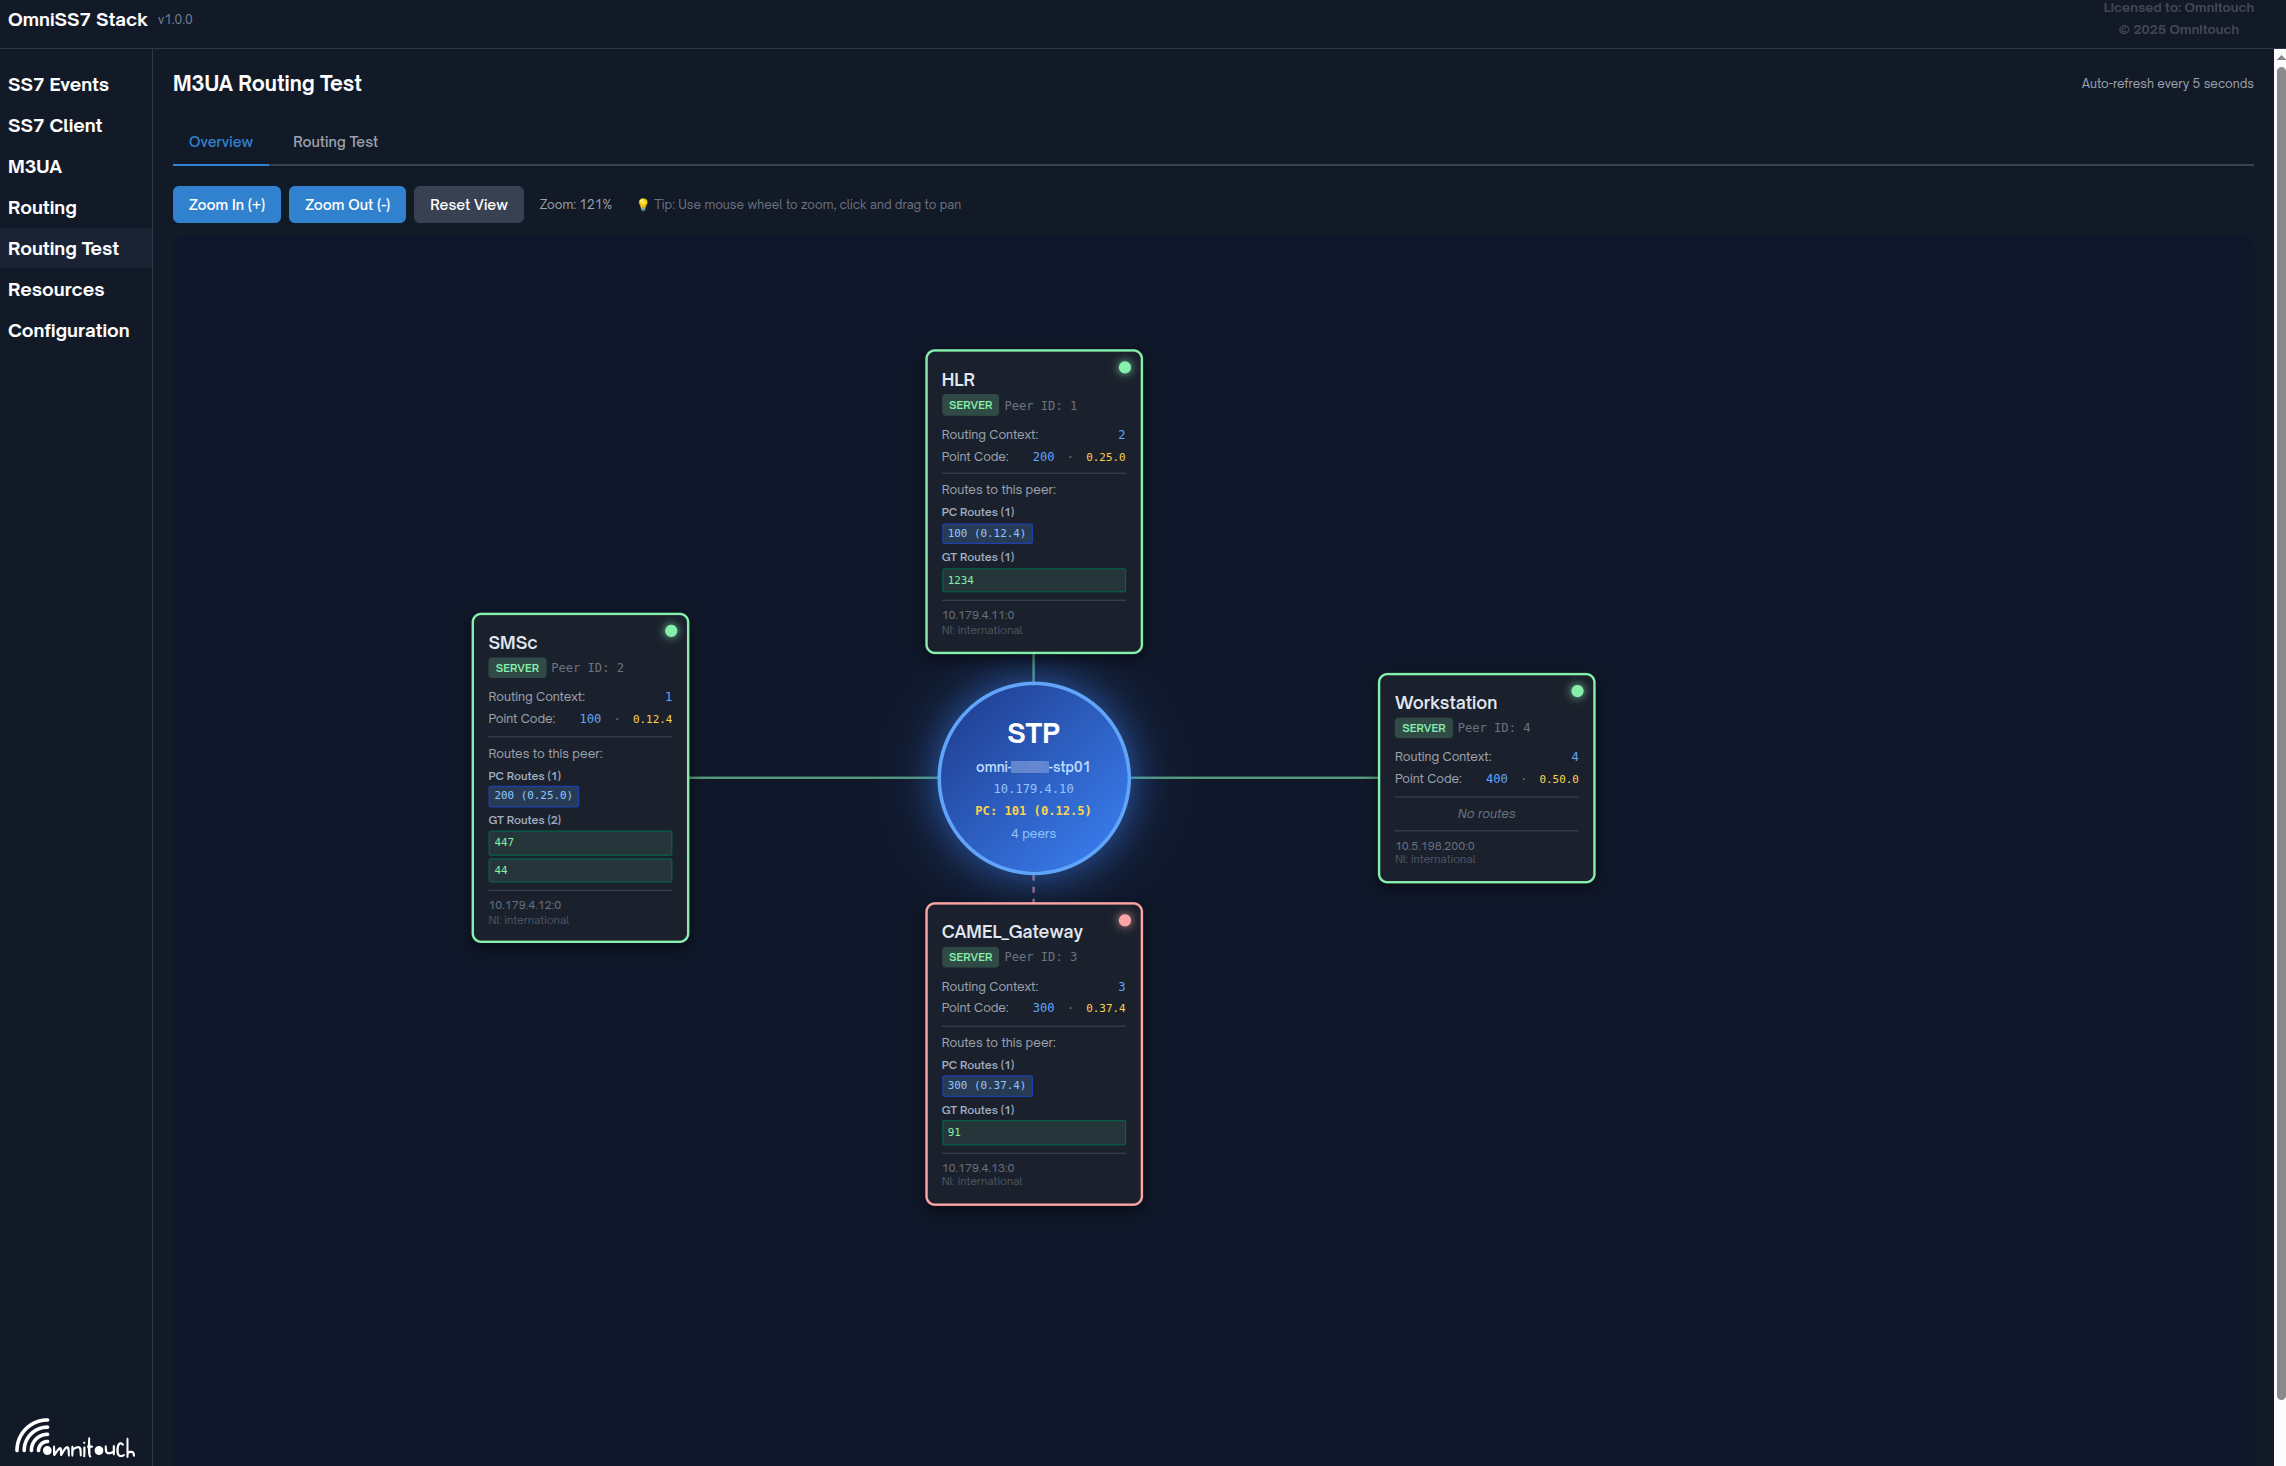Click the lightbulb tip icon
This screenshot has width=2286, height=1466.
tap(643, 205)
